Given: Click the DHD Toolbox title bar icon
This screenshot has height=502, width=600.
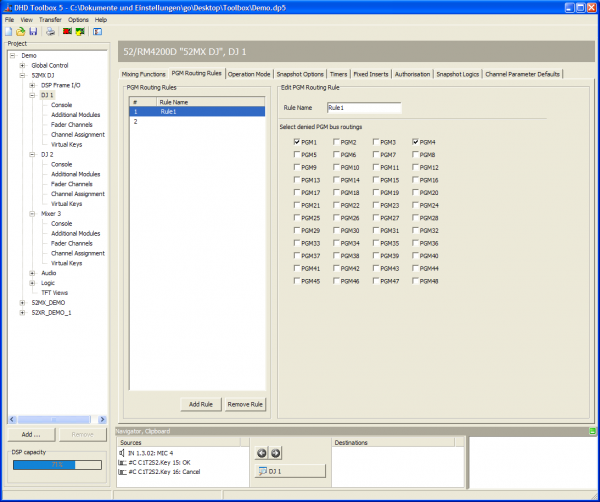Looking at the screenshot, I should 8,8.
